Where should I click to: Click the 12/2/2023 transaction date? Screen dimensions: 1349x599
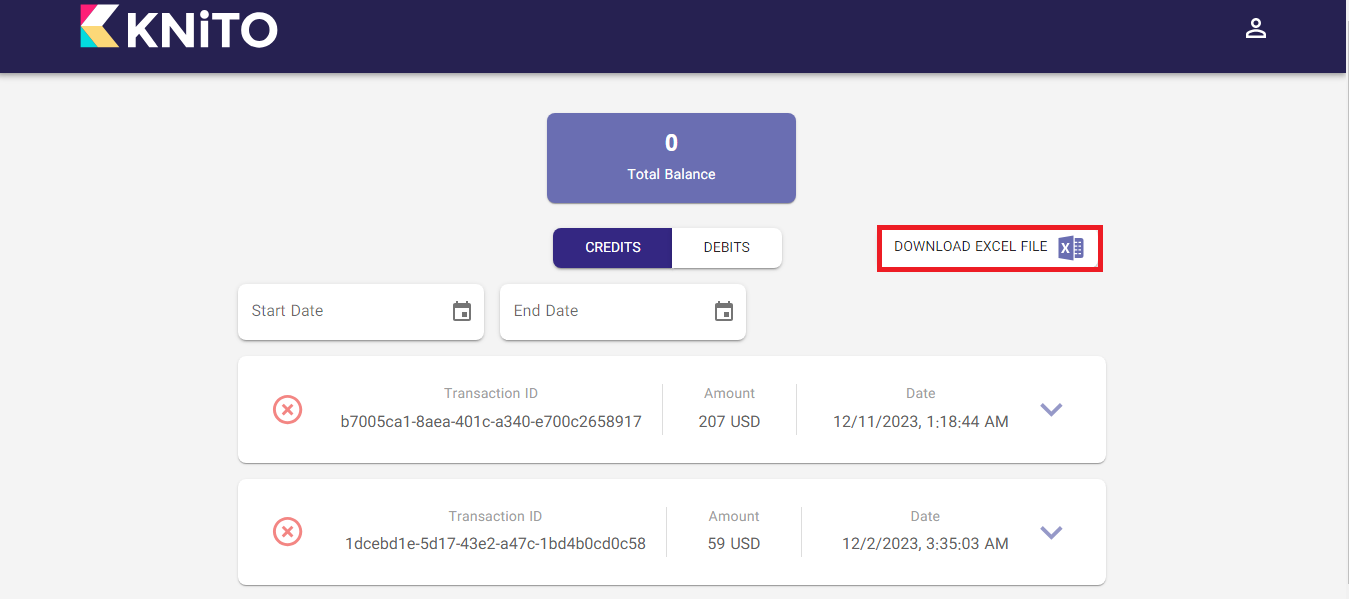(x=924, y=545)
